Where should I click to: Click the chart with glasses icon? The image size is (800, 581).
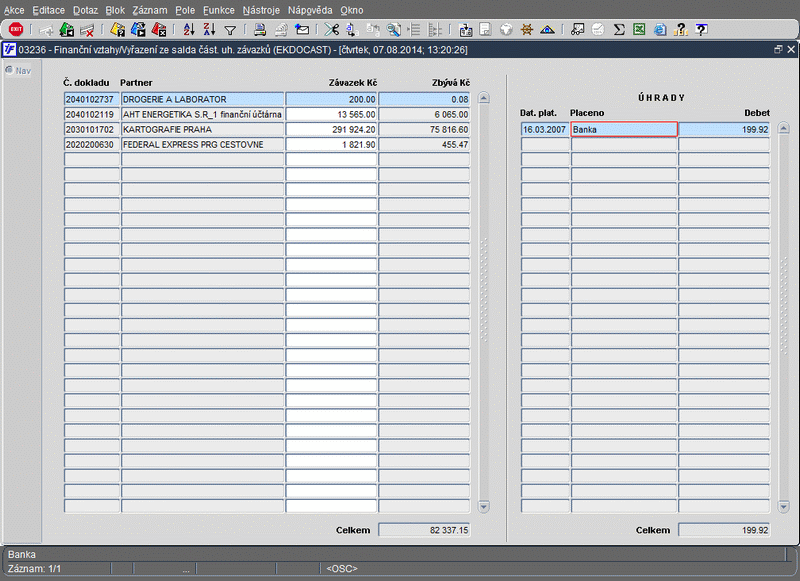(x=577, y=30)
